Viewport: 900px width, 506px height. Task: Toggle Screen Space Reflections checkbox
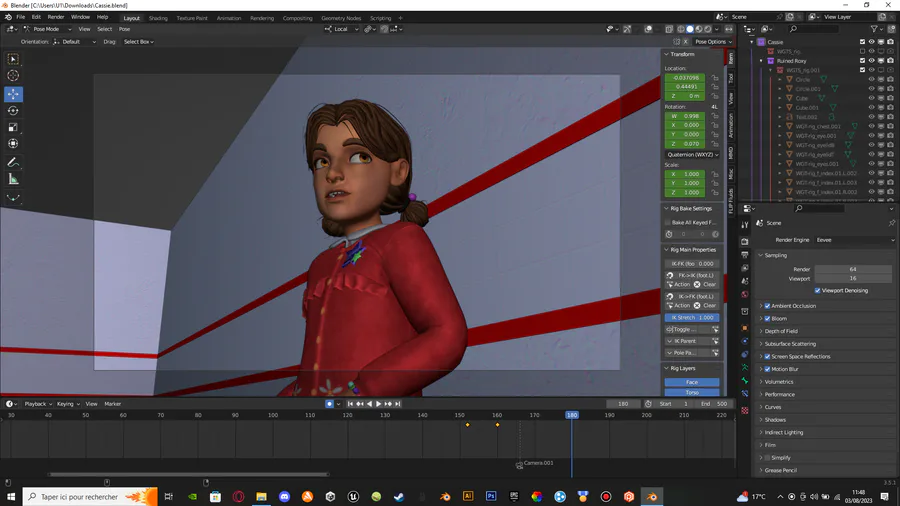tap(767, 356)
